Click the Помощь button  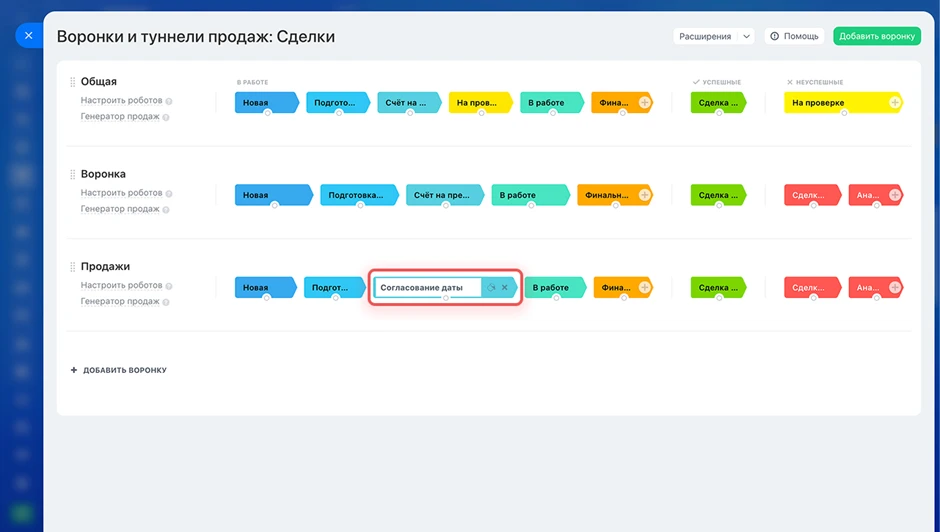click(x=794, y=36)
